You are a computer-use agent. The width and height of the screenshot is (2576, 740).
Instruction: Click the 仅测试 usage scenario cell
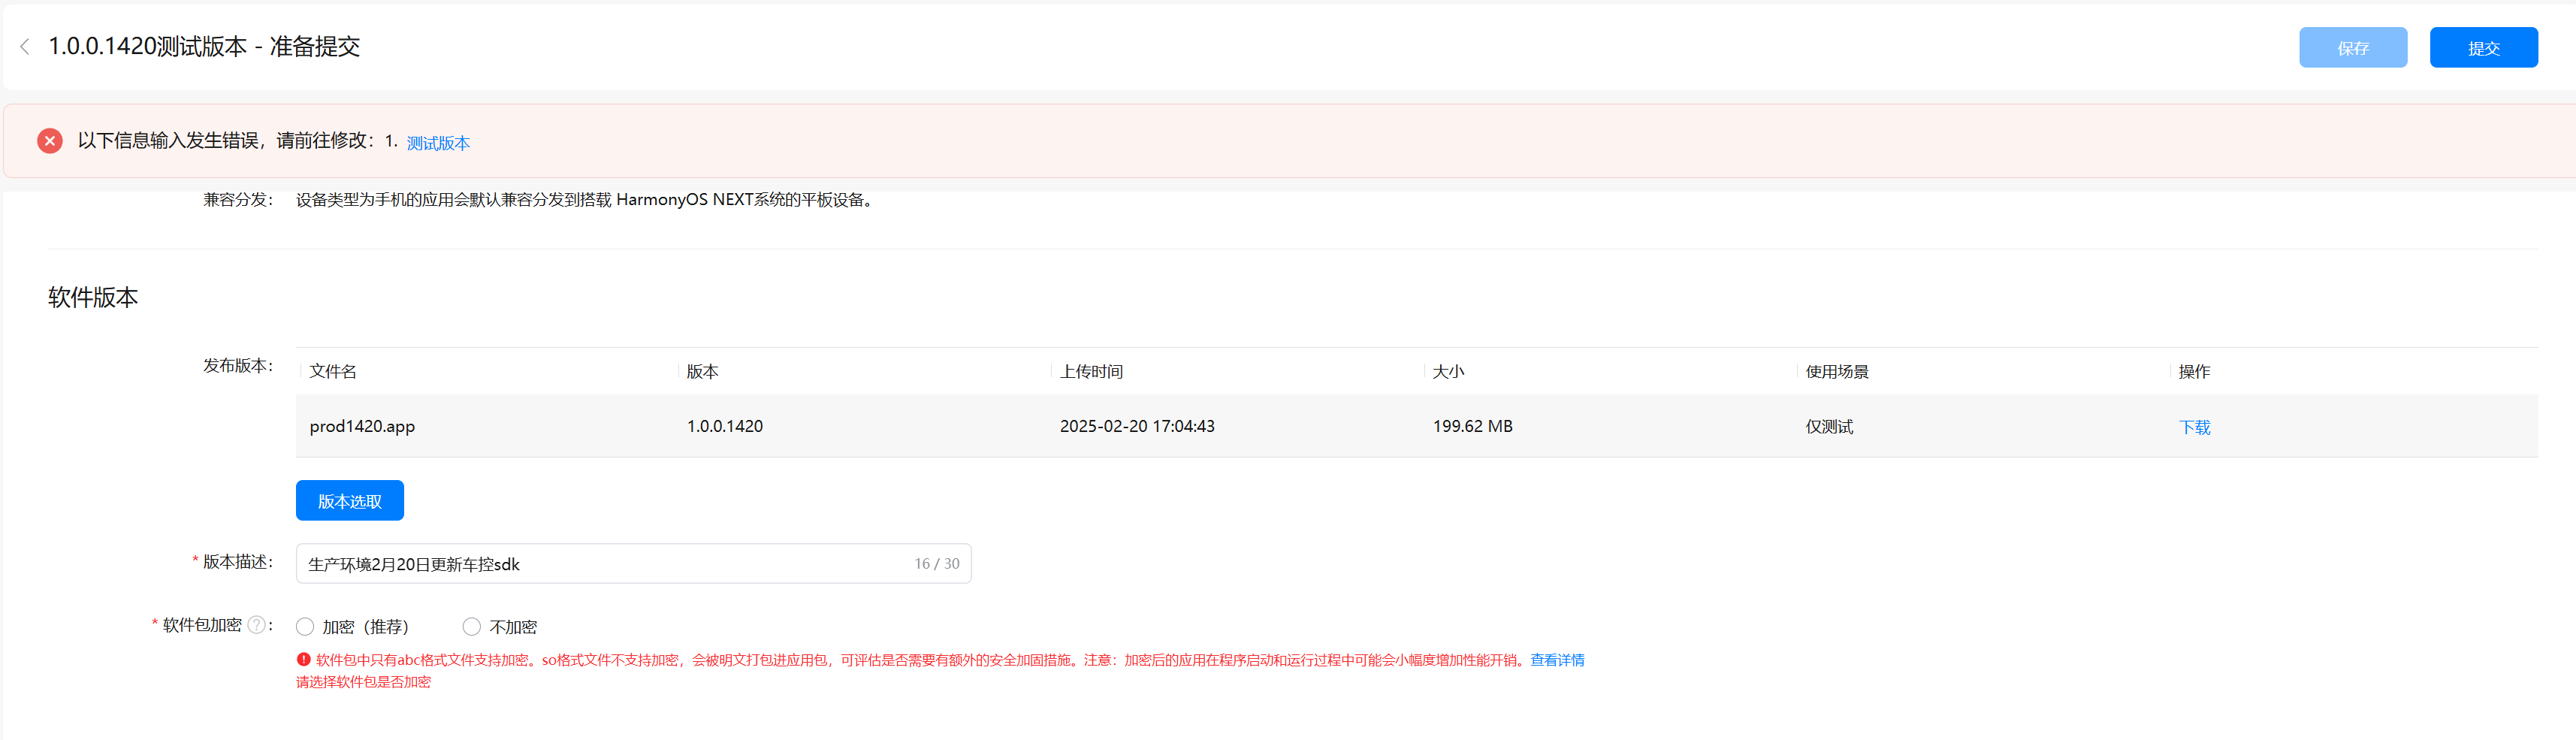point(1829,427)
